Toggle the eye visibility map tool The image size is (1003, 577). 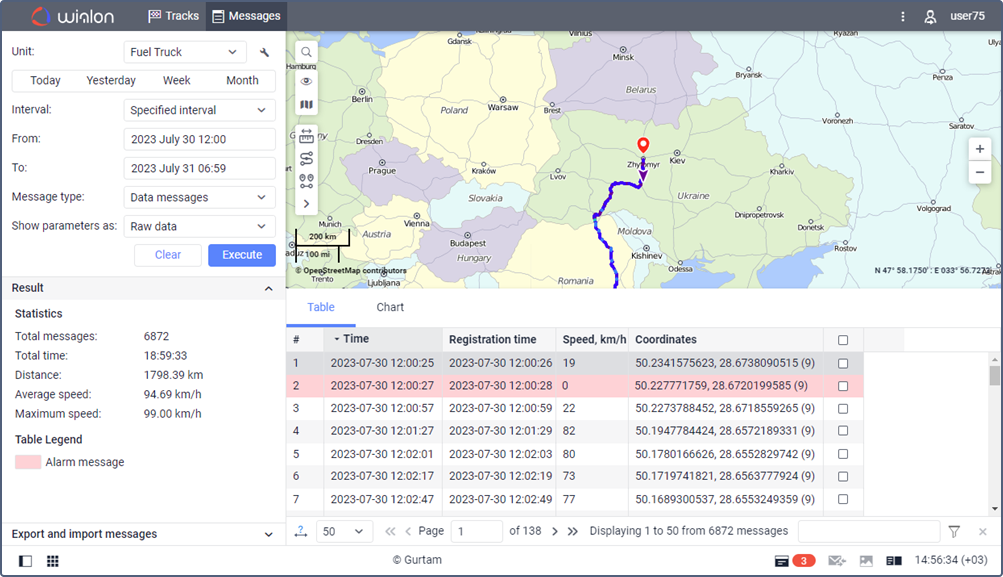coord(306,81)
